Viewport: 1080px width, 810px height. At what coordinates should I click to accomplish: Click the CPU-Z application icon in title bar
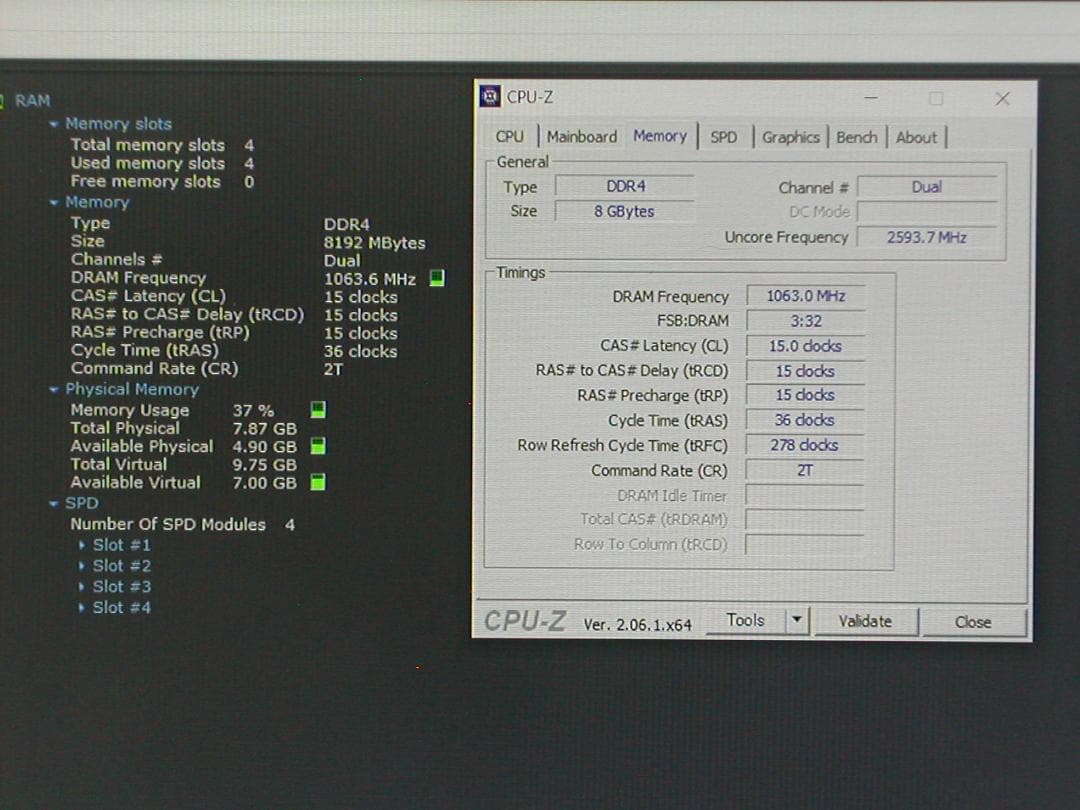tap(490, 97)
